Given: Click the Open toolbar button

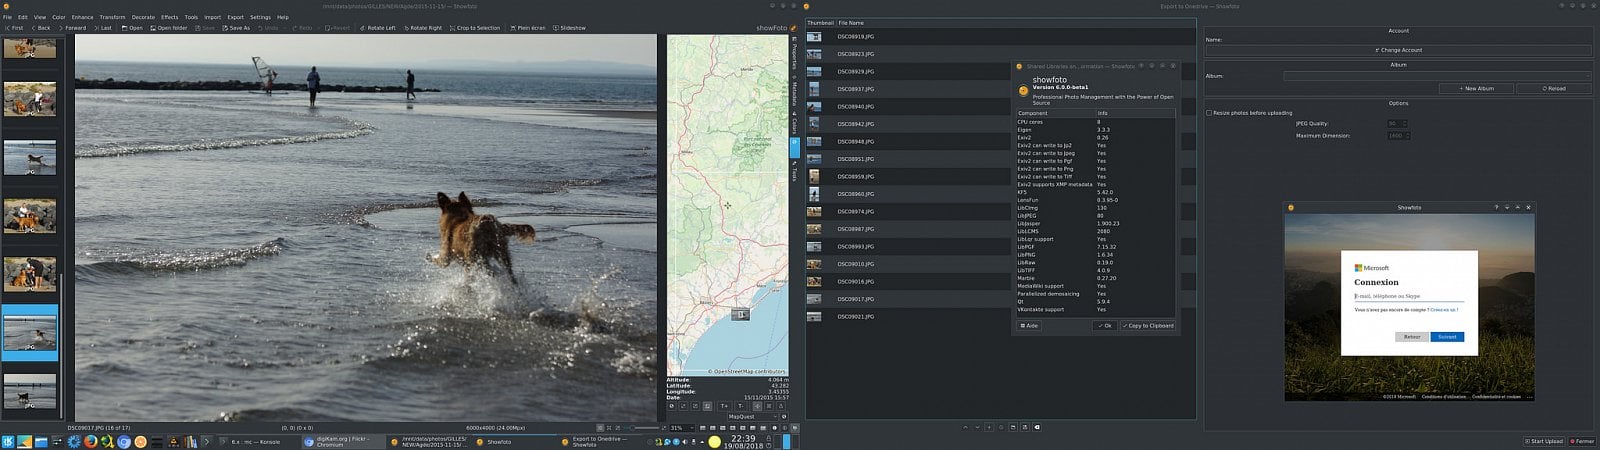Looking at the screenshot, I should point(133,28).
